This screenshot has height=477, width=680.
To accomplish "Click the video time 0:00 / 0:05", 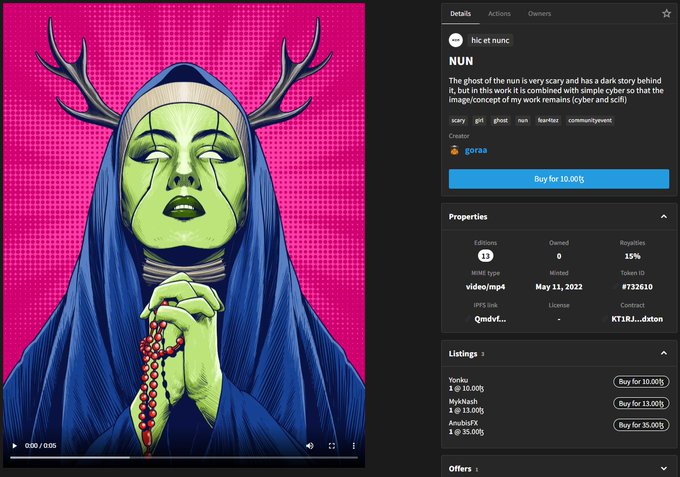I will (x=40, y=446).
